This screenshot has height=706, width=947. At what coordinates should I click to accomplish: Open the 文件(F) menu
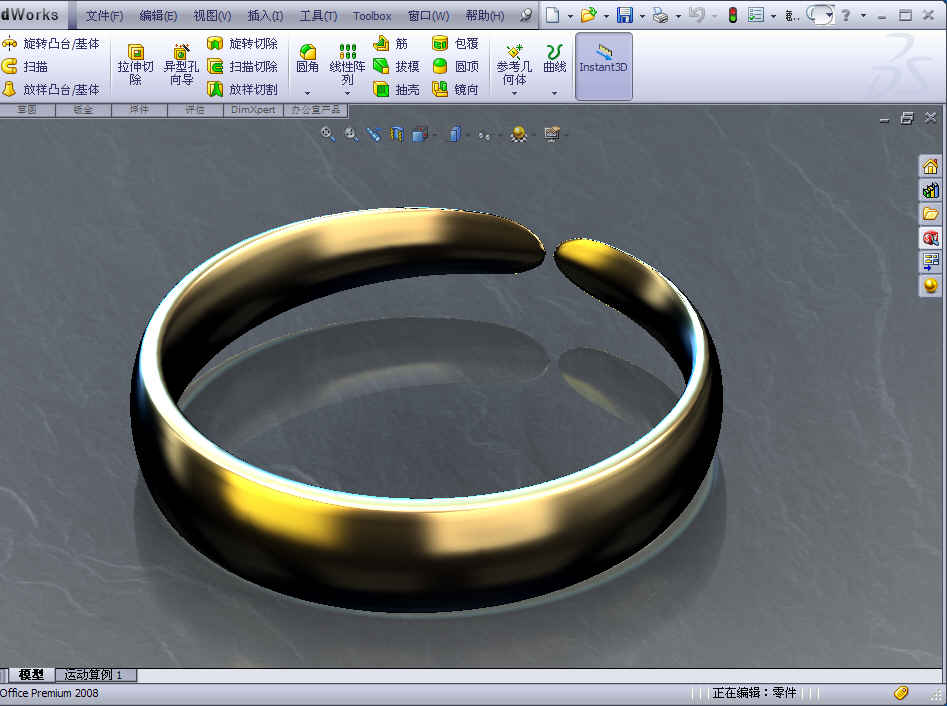pyautogui.click(x=104, y=16)
